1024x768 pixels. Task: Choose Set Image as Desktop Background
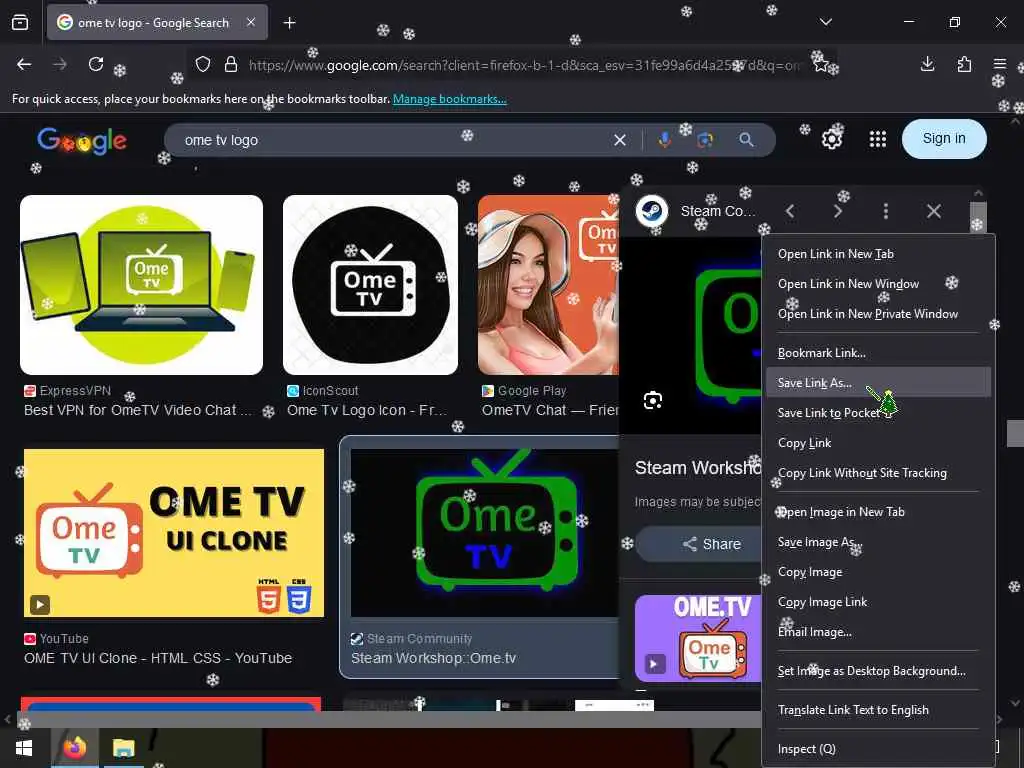878,671
